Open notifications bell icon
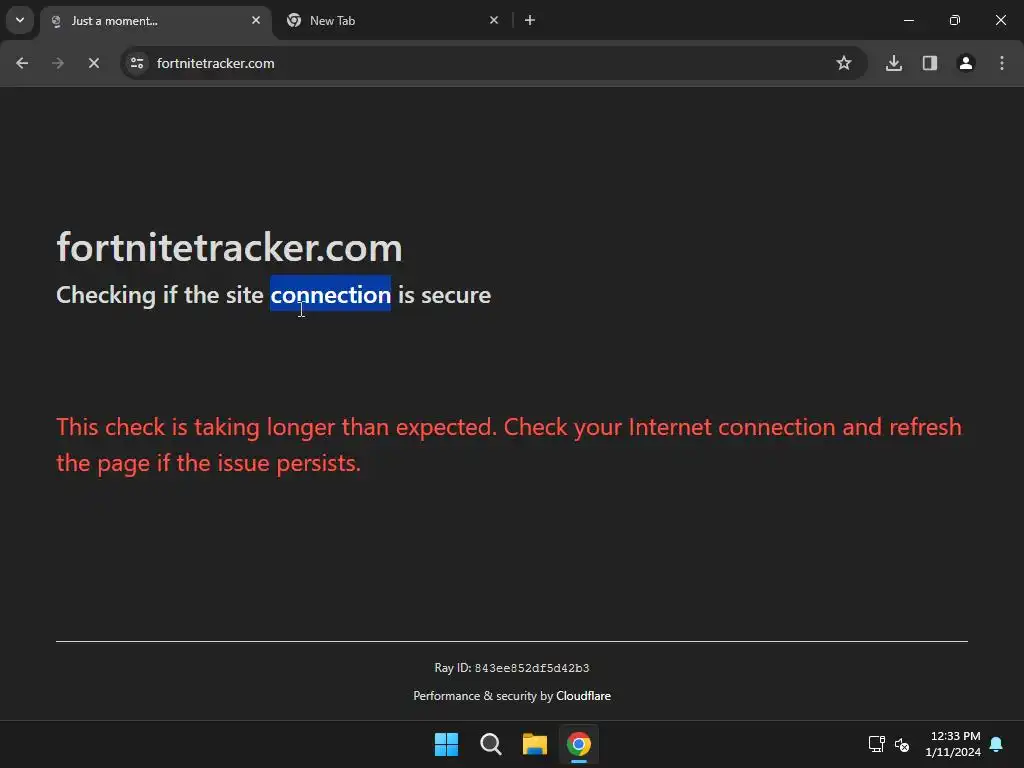The width and height of the screenshot is (1024, 768). [997, 744]
